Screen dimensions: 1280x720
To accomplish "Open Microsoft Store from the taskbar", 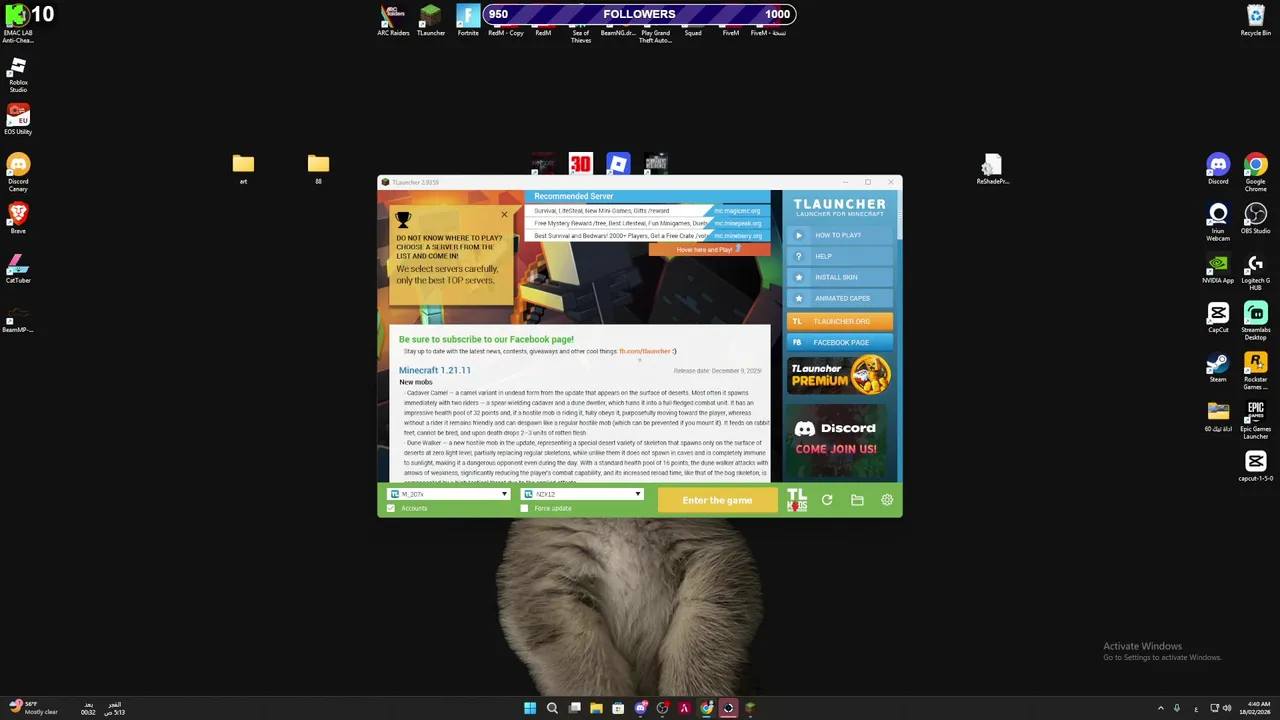I will click(618, 708).
